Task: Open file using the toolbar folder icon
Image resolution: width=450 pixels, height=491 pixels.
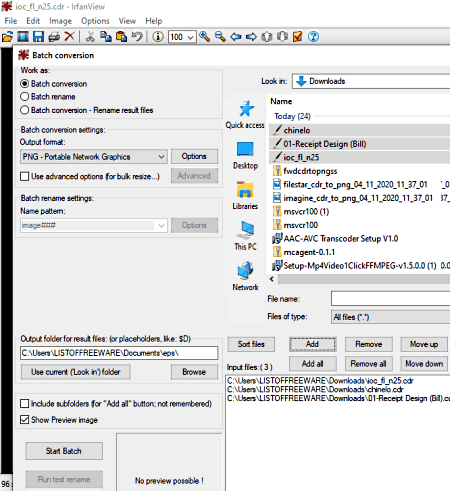Action: tap(7, 37)
